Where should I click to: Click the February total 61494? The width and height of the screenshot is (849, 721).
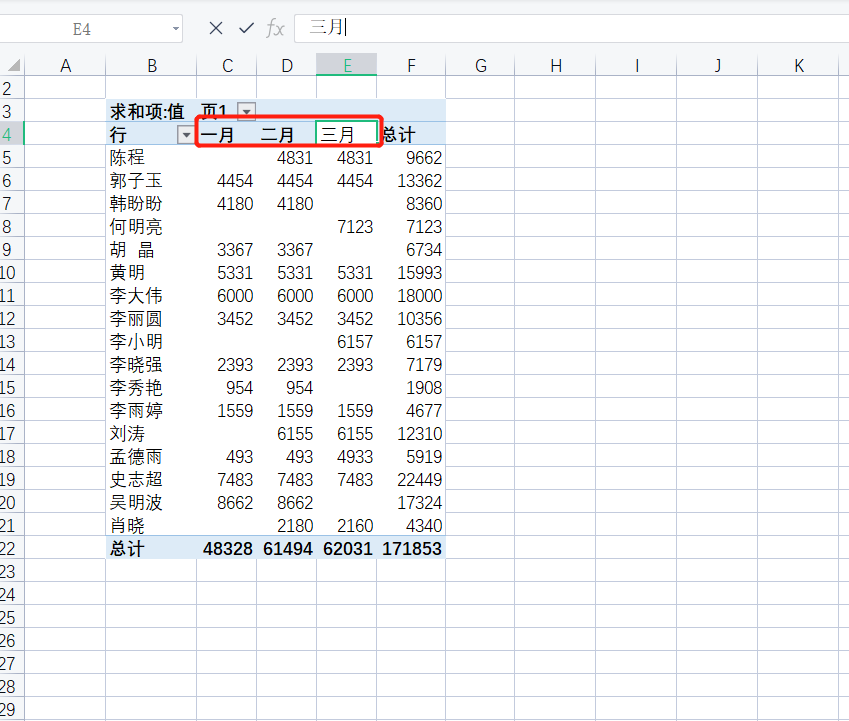pyautogui.click(x=288, y=548)
